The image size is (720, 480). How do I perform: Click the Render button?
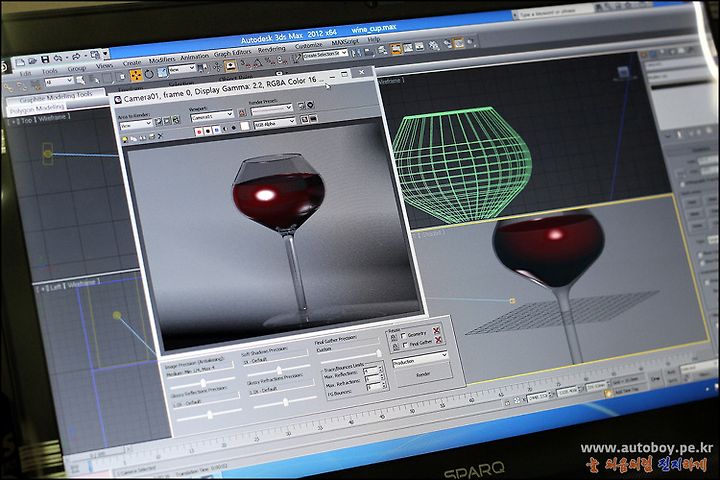[x=423, y=374]
